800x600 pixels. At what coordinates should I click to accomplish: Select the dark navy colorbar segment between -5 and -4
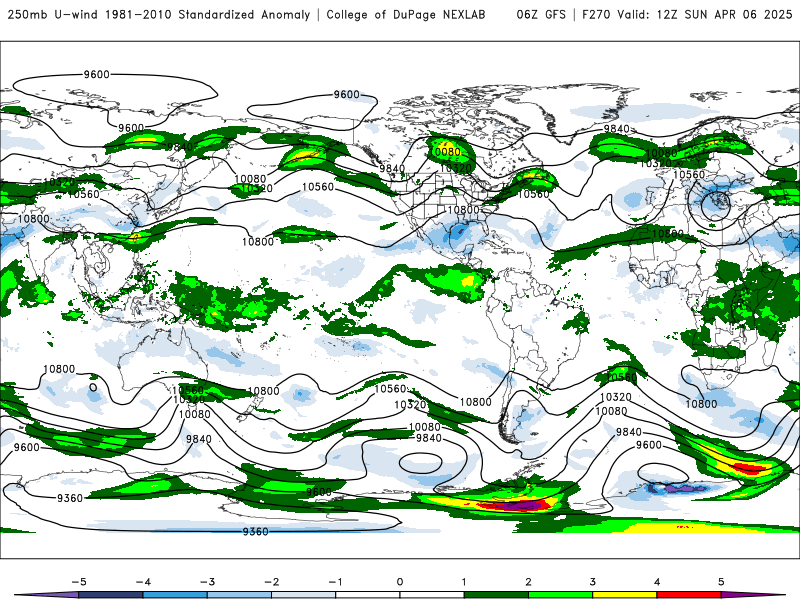coord(111,595)
